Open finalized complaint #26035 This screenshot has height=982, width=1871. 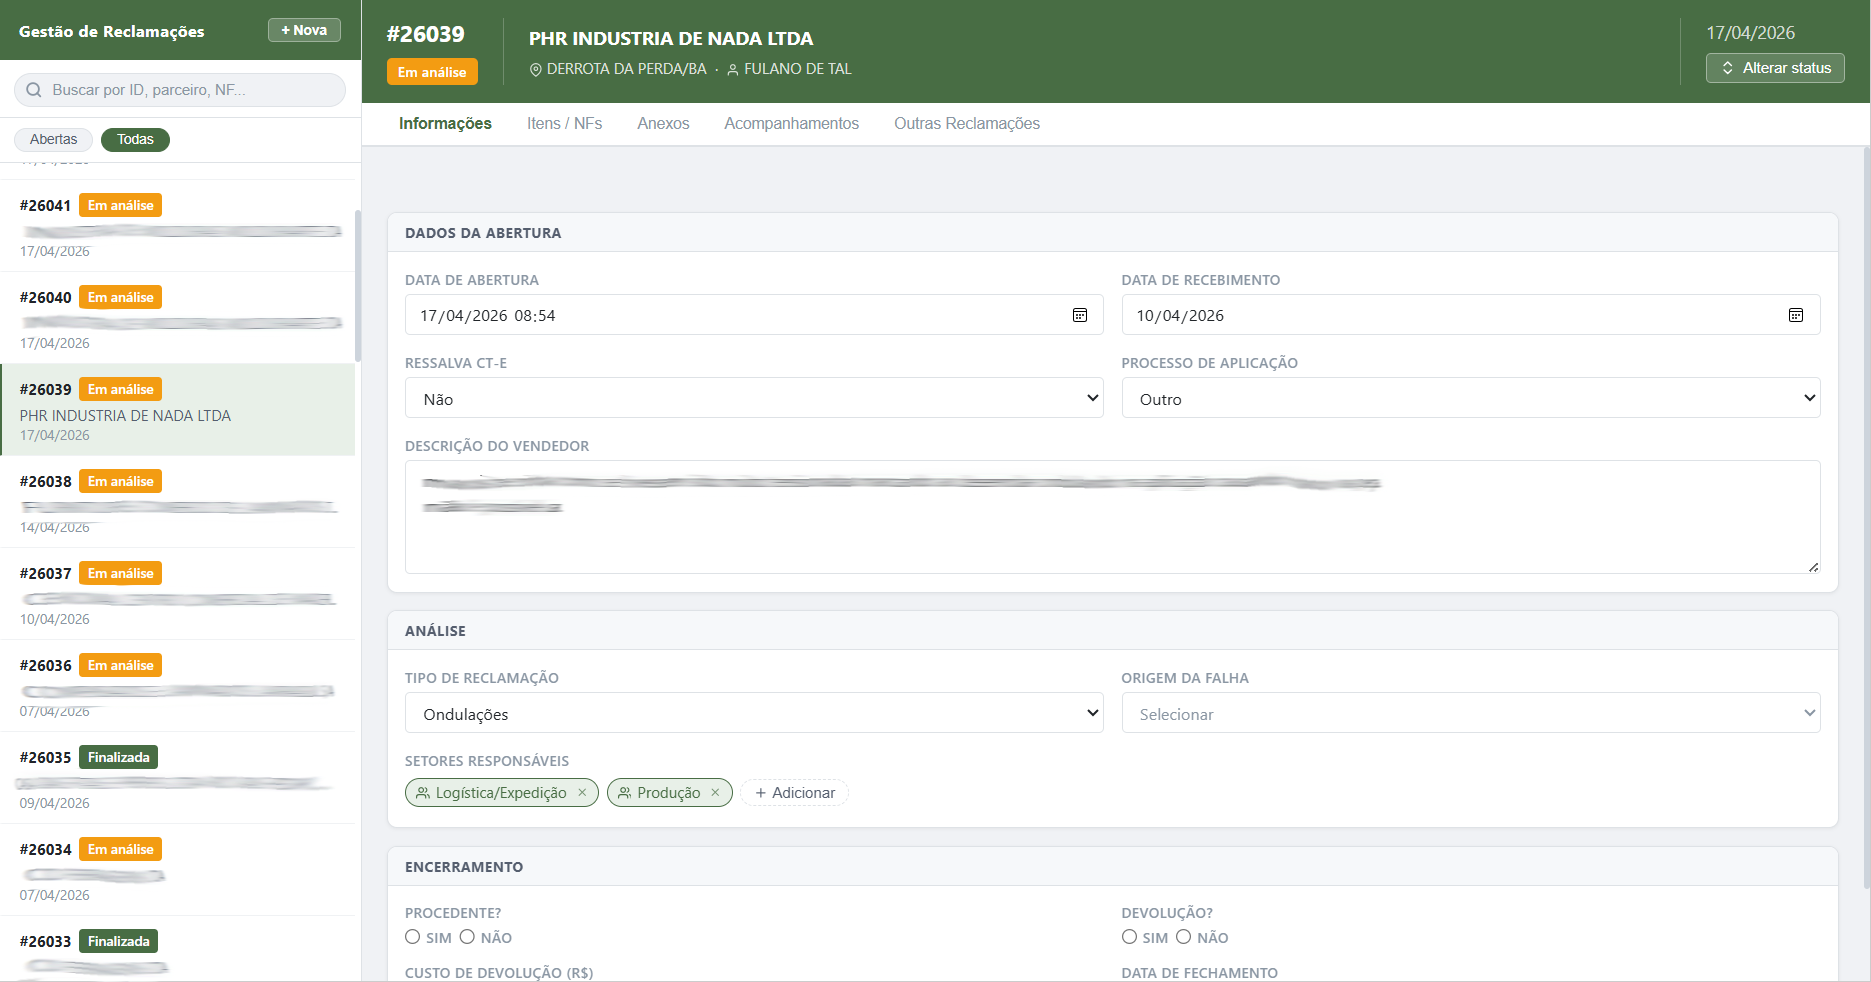pyautogui.click(x=178, y=778)
